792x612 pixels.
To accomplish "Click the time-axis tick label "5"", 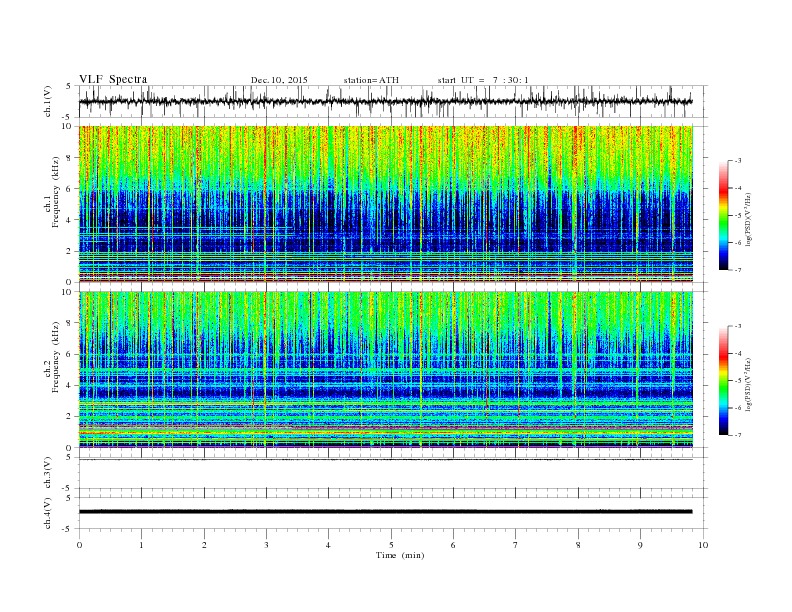I will pos(391,545).
